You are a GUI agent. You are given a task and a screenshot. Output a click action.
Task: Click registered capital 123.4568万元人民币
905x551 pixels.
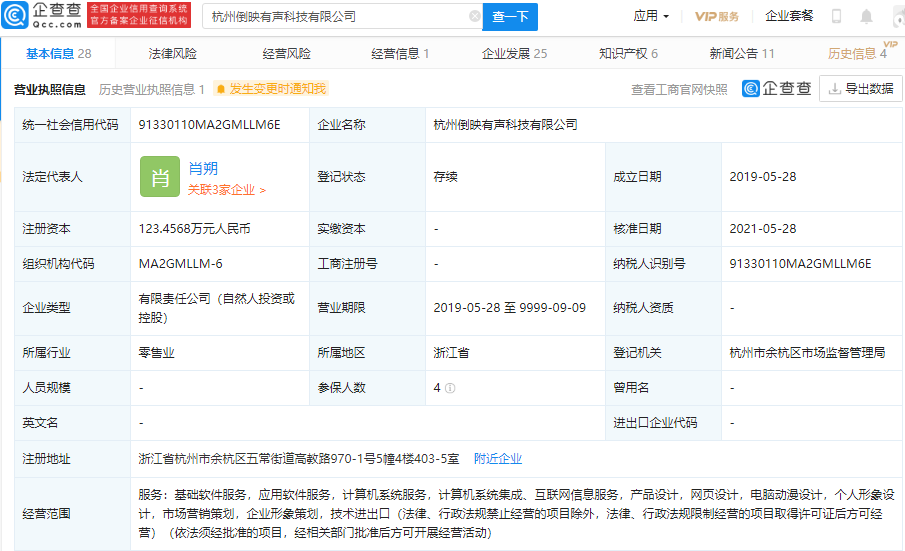(195, 228)
